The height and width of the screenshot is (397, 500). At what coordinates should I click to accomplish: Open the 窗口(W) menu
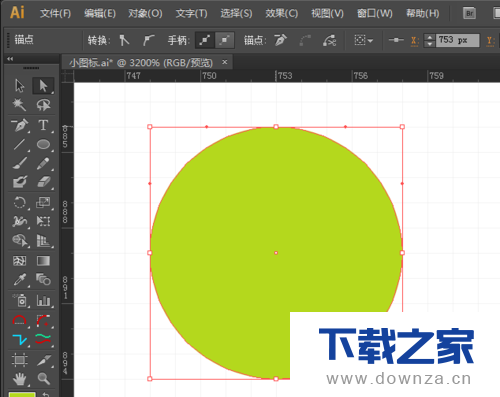coord(375,13)
